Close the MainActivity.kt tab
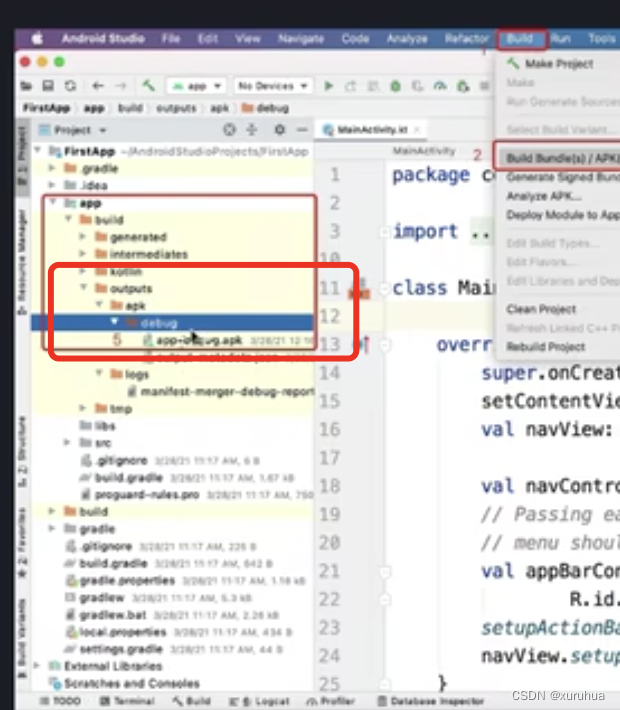The image size is (620, 710). [417, 130]
